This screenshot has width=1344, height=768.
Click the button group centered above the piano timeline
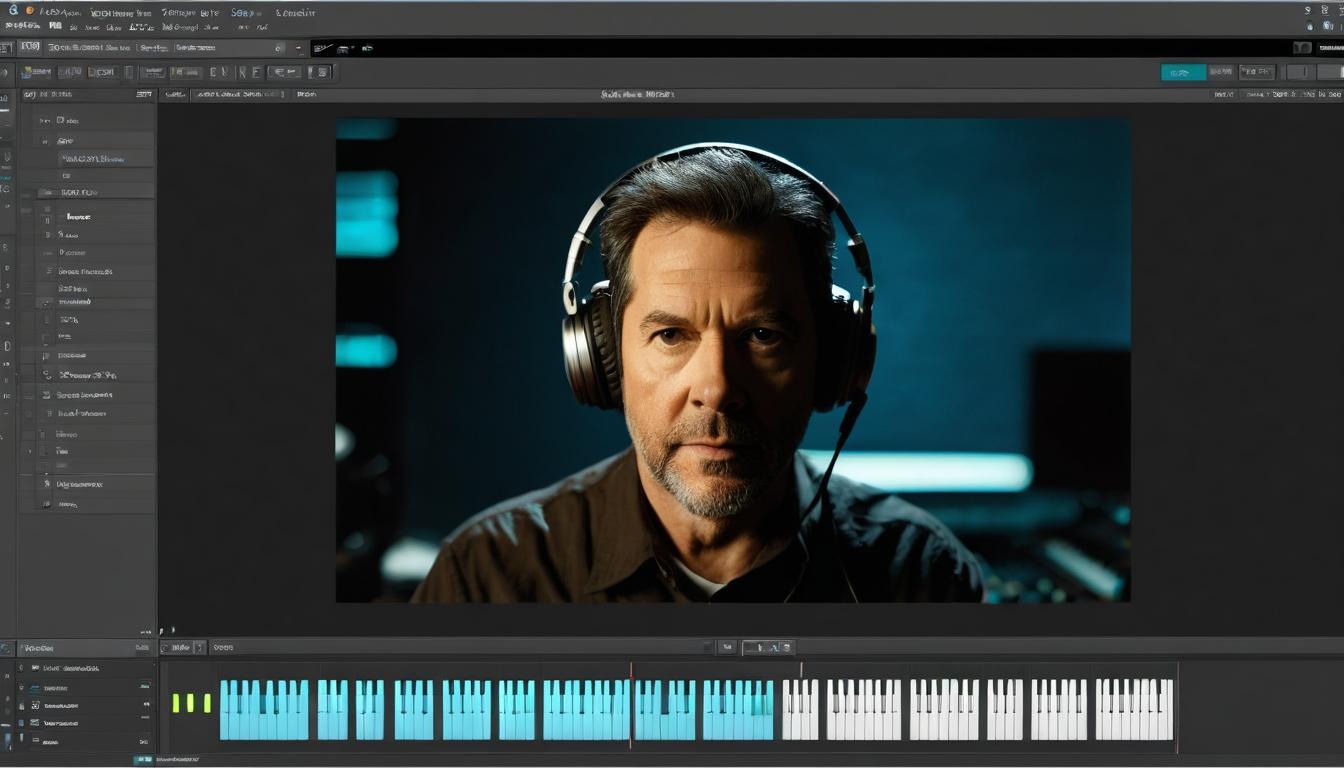pyautogui.click(x=768, y=648)
